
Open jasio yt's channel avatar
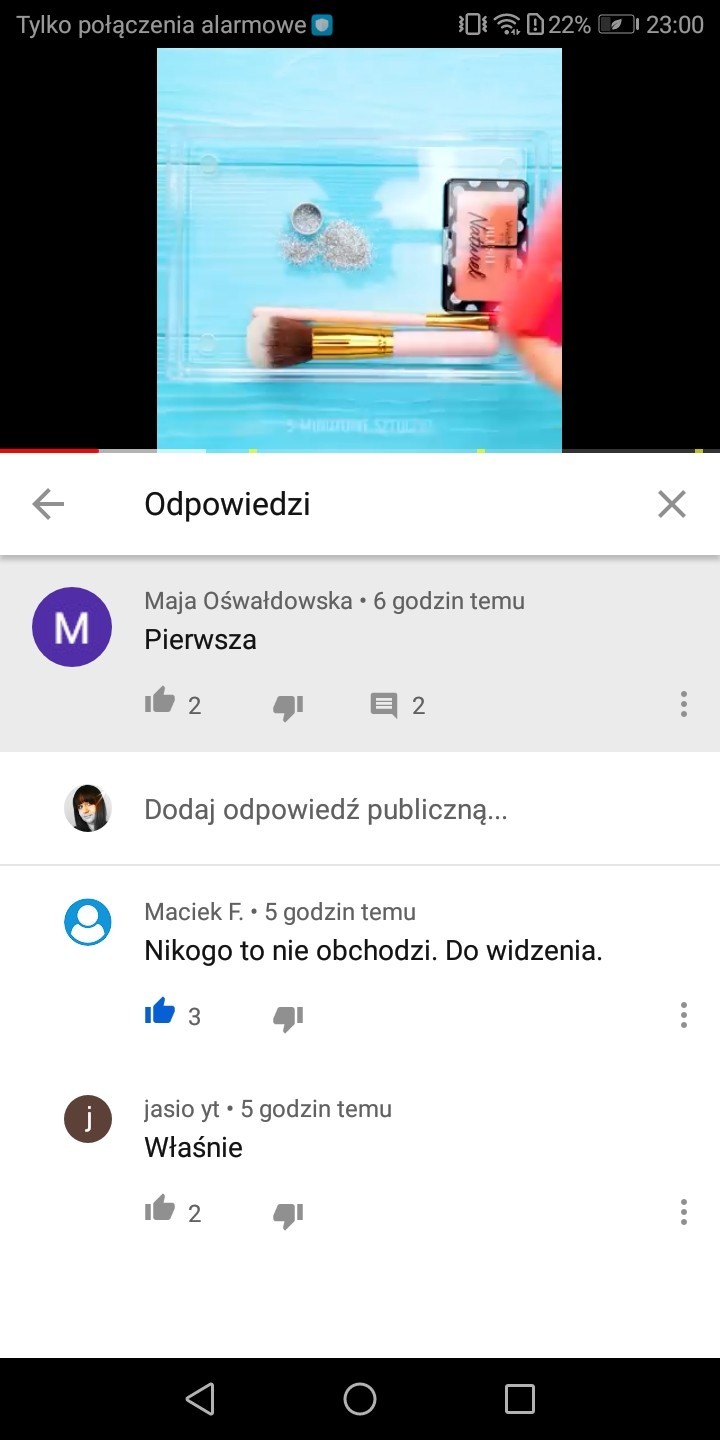pos(88,1118)
